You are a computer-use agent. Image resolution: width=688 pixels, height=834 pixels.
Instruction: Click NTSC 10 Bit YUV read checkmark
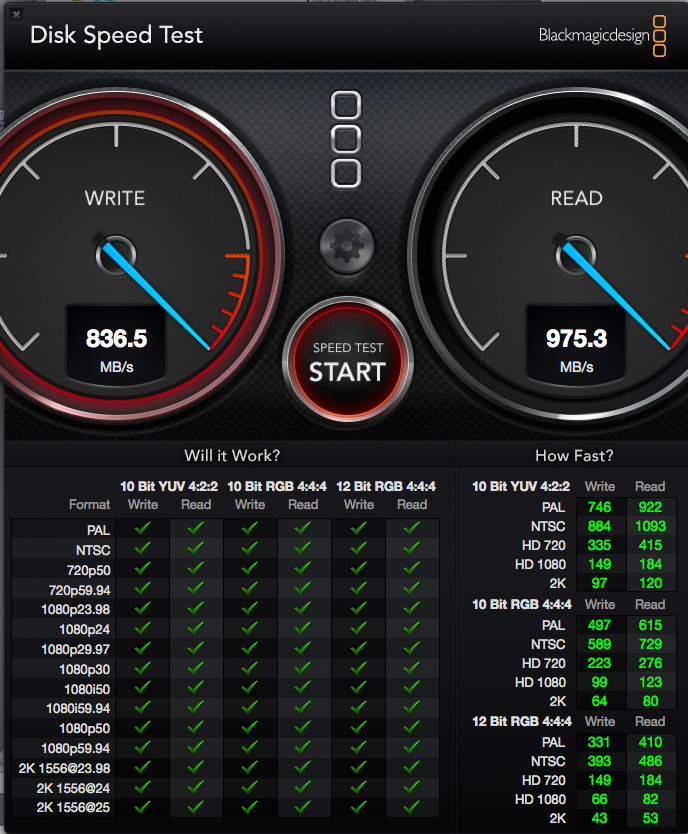[196, 548]
